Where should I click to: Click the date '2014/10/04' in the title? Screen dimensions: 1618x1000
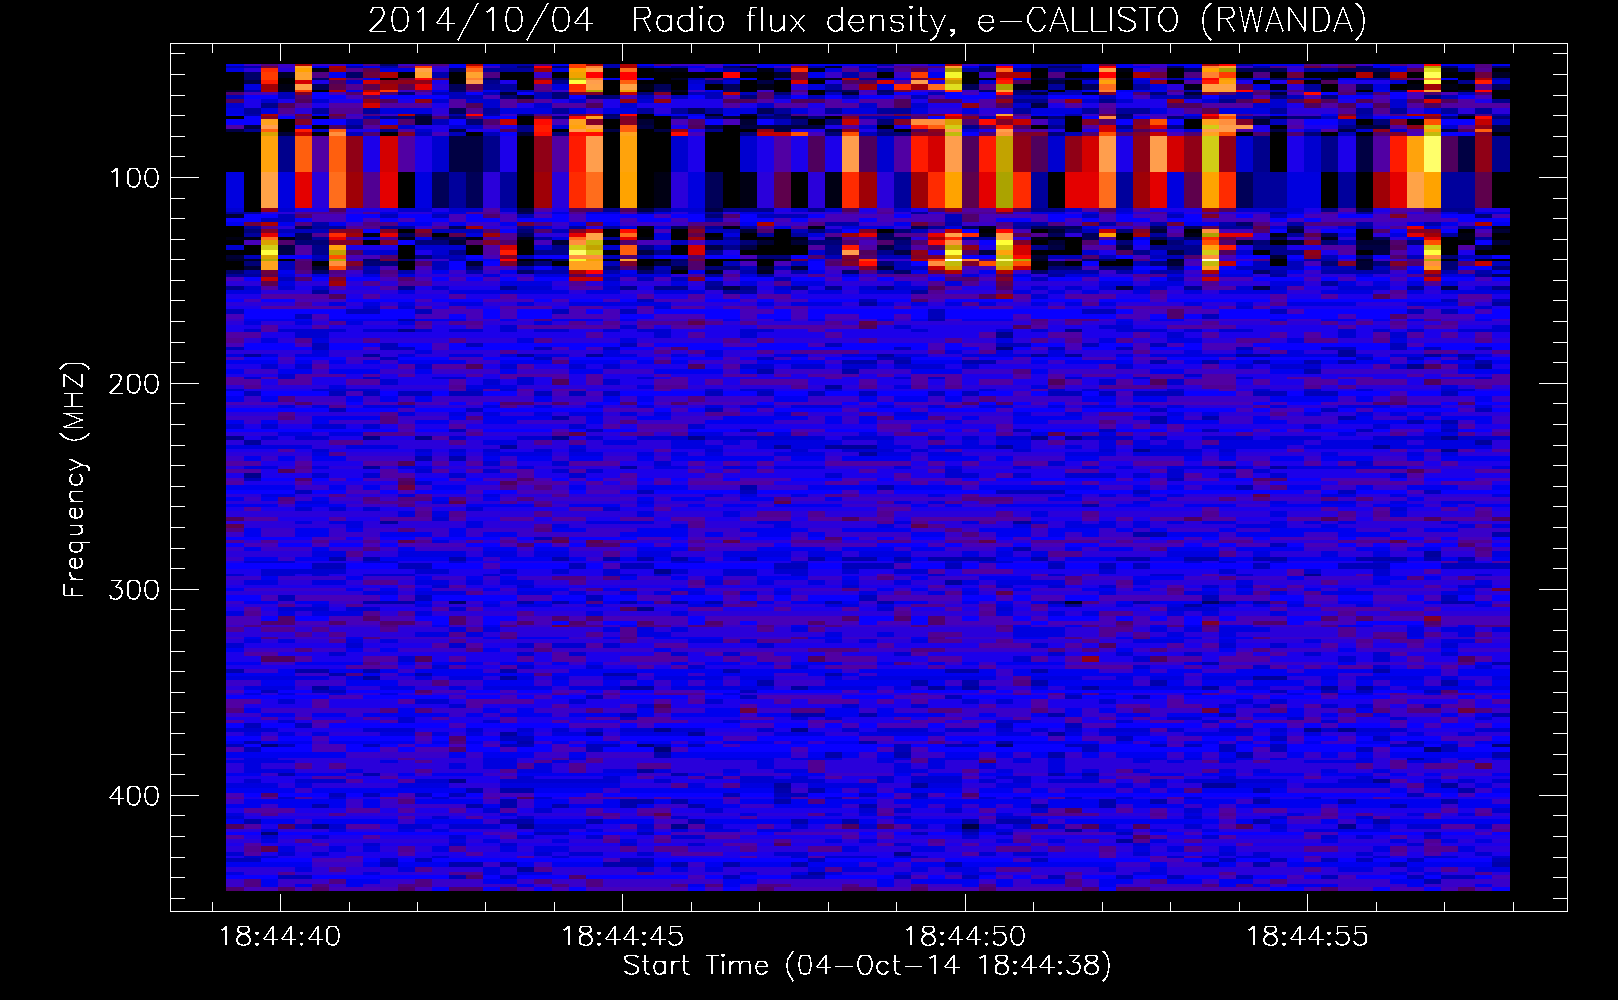click(x=481, y=20)
